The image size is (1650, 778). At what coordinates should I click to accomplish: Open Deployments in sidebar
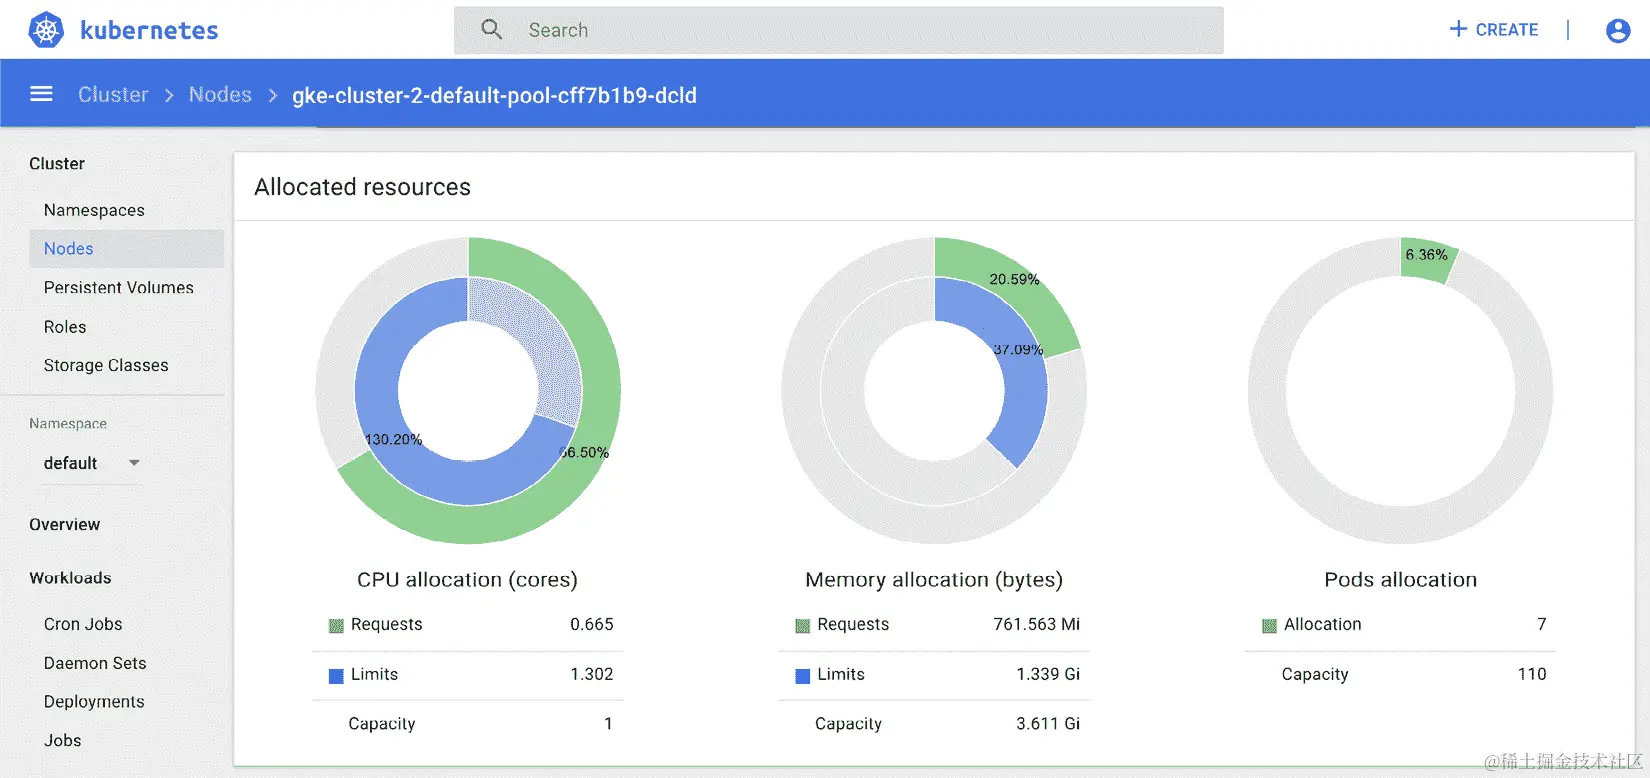point(94,702)
